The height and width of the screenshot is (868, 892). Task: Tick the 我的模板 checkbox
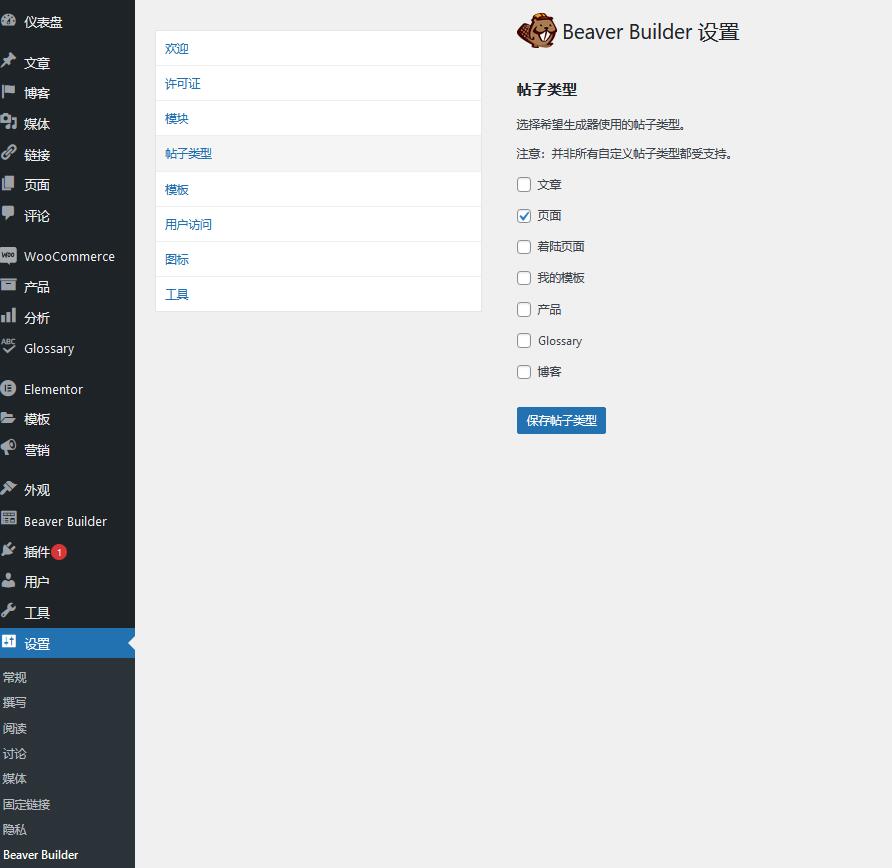[x=524, y=278]
